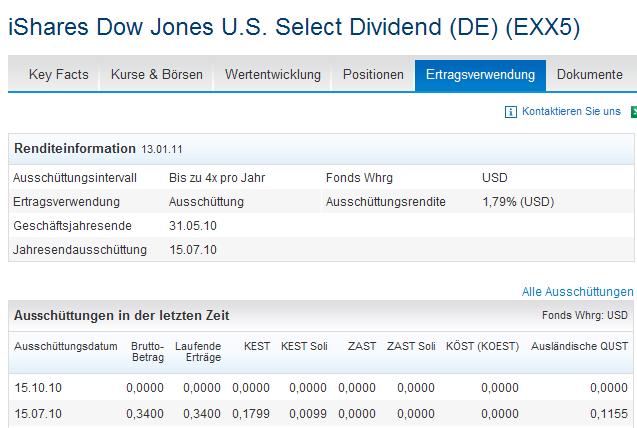Click the info icon beside Kontaktieren Sie uns

point(511,111)
